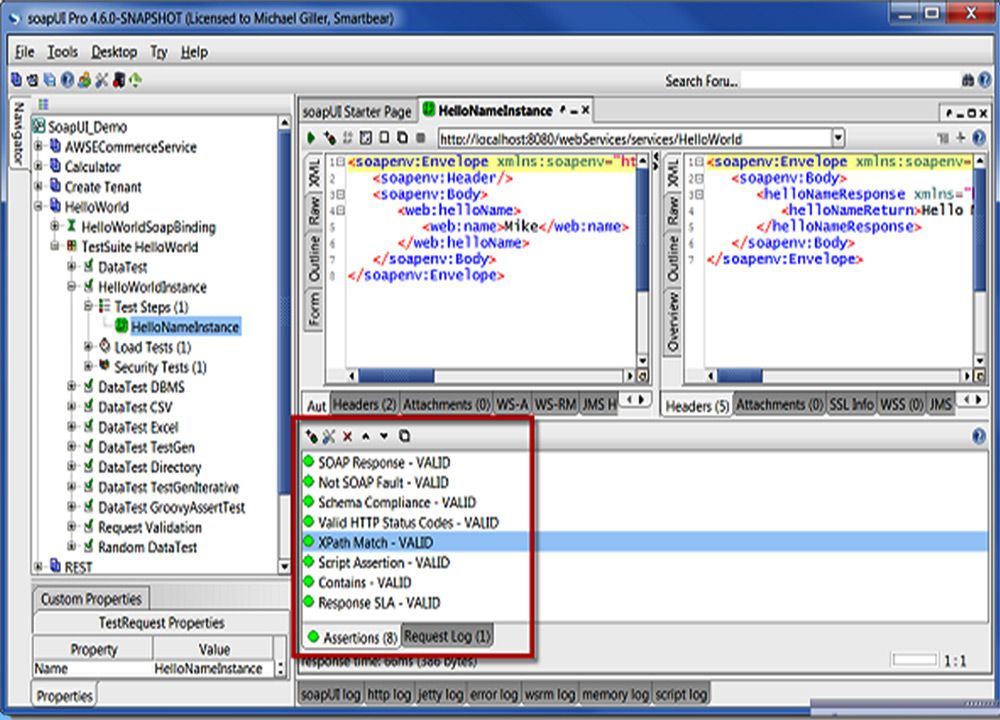Click the first project icon in the main toolbar

(16, 80)
